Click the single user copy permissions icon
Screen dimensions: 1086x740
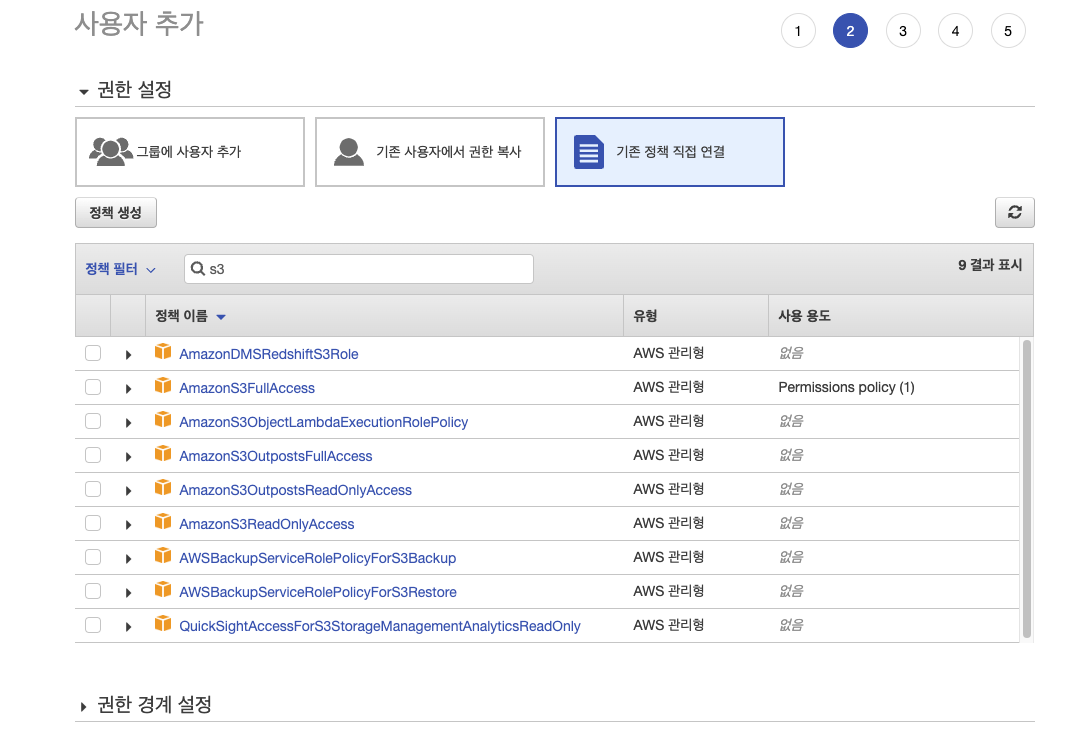[348, 152]
